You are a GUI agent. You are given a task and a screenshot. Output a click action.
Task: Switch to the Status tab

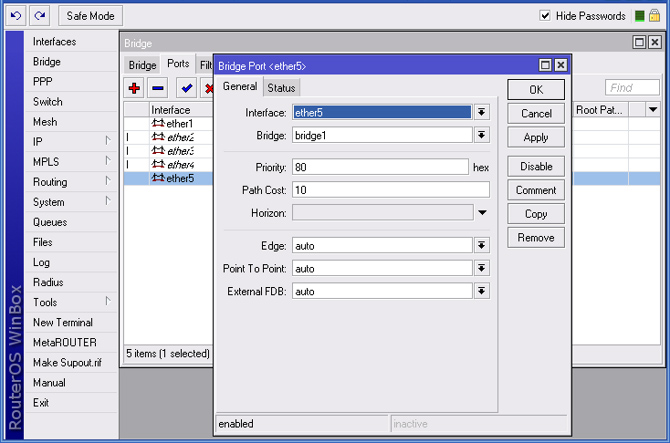click(281, 88)
